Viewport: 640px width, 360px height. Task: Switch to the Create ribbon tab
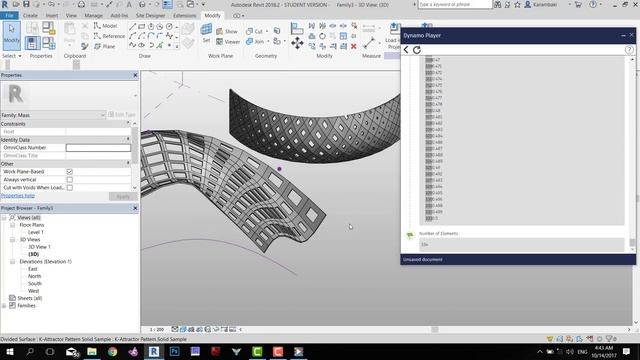30,16
